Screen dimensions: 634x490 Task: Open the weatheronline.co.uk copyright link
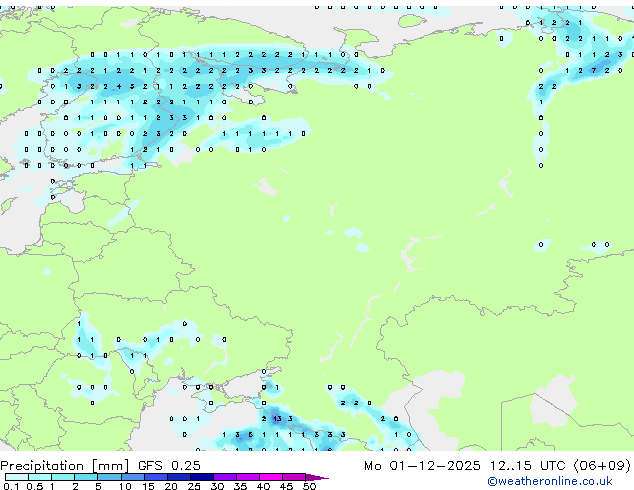(550, 481)
